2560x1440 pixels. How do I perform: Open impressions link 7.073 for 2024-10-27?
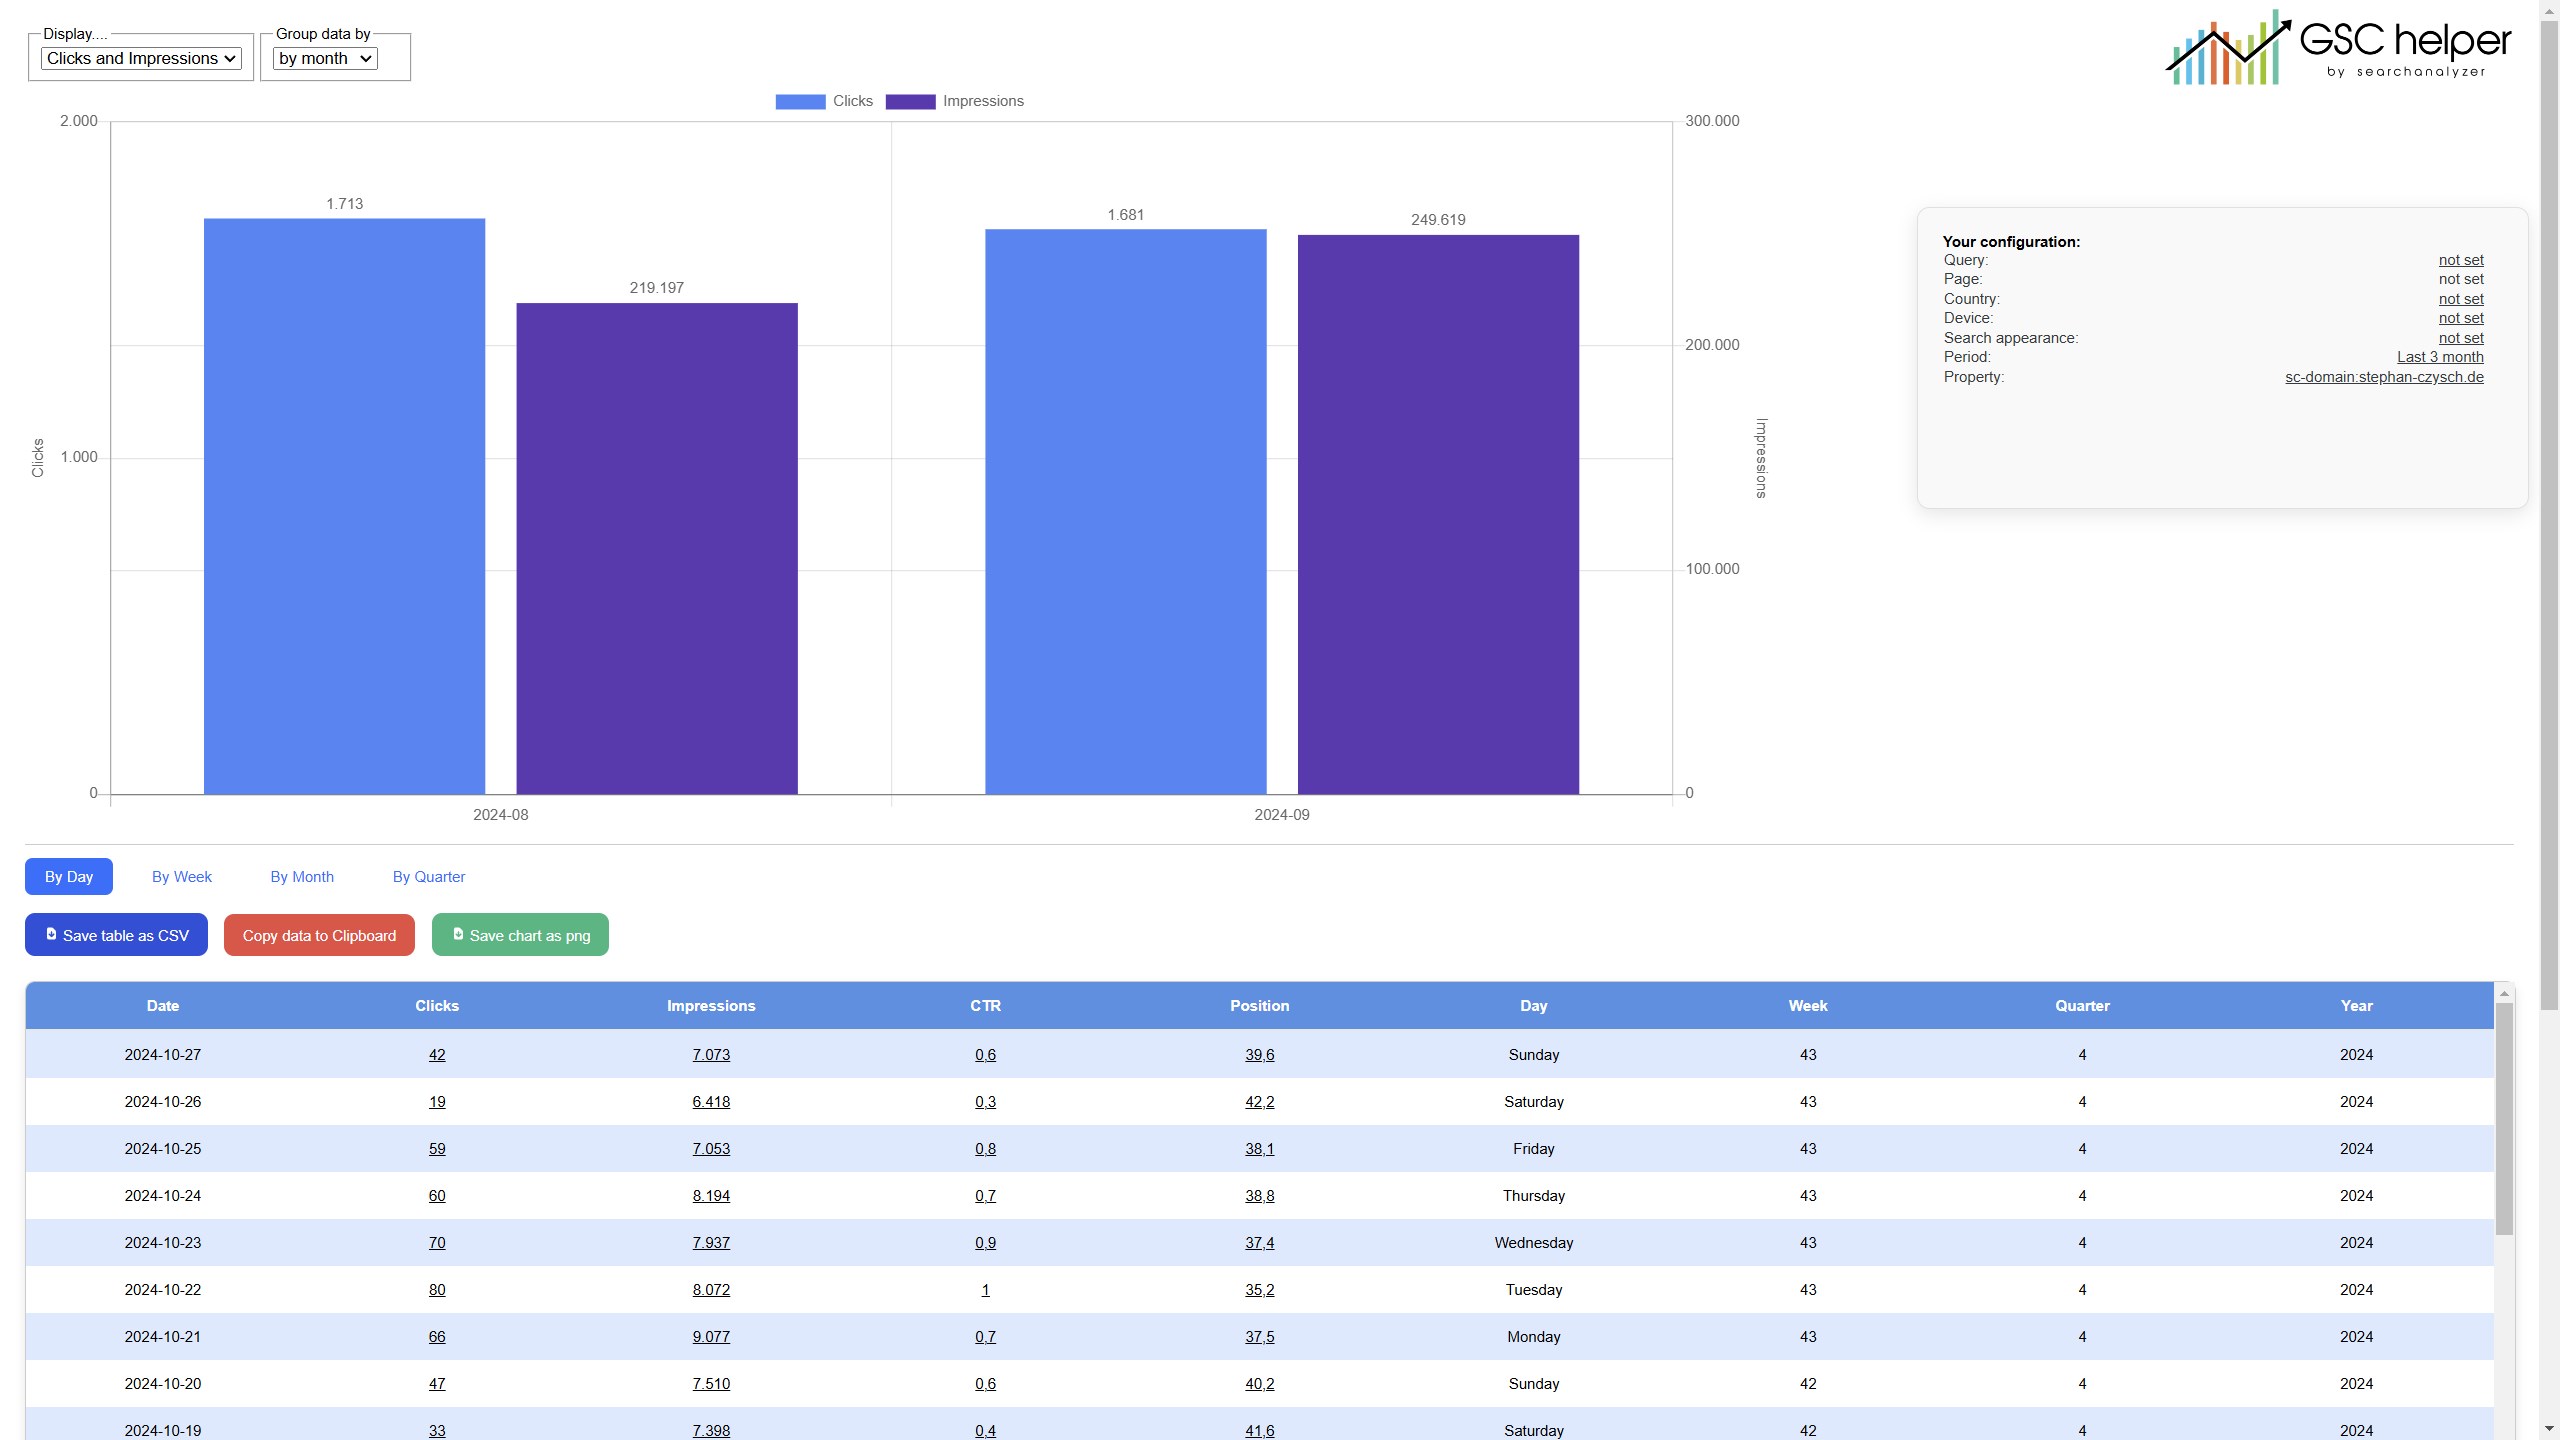coord(711,1054)
